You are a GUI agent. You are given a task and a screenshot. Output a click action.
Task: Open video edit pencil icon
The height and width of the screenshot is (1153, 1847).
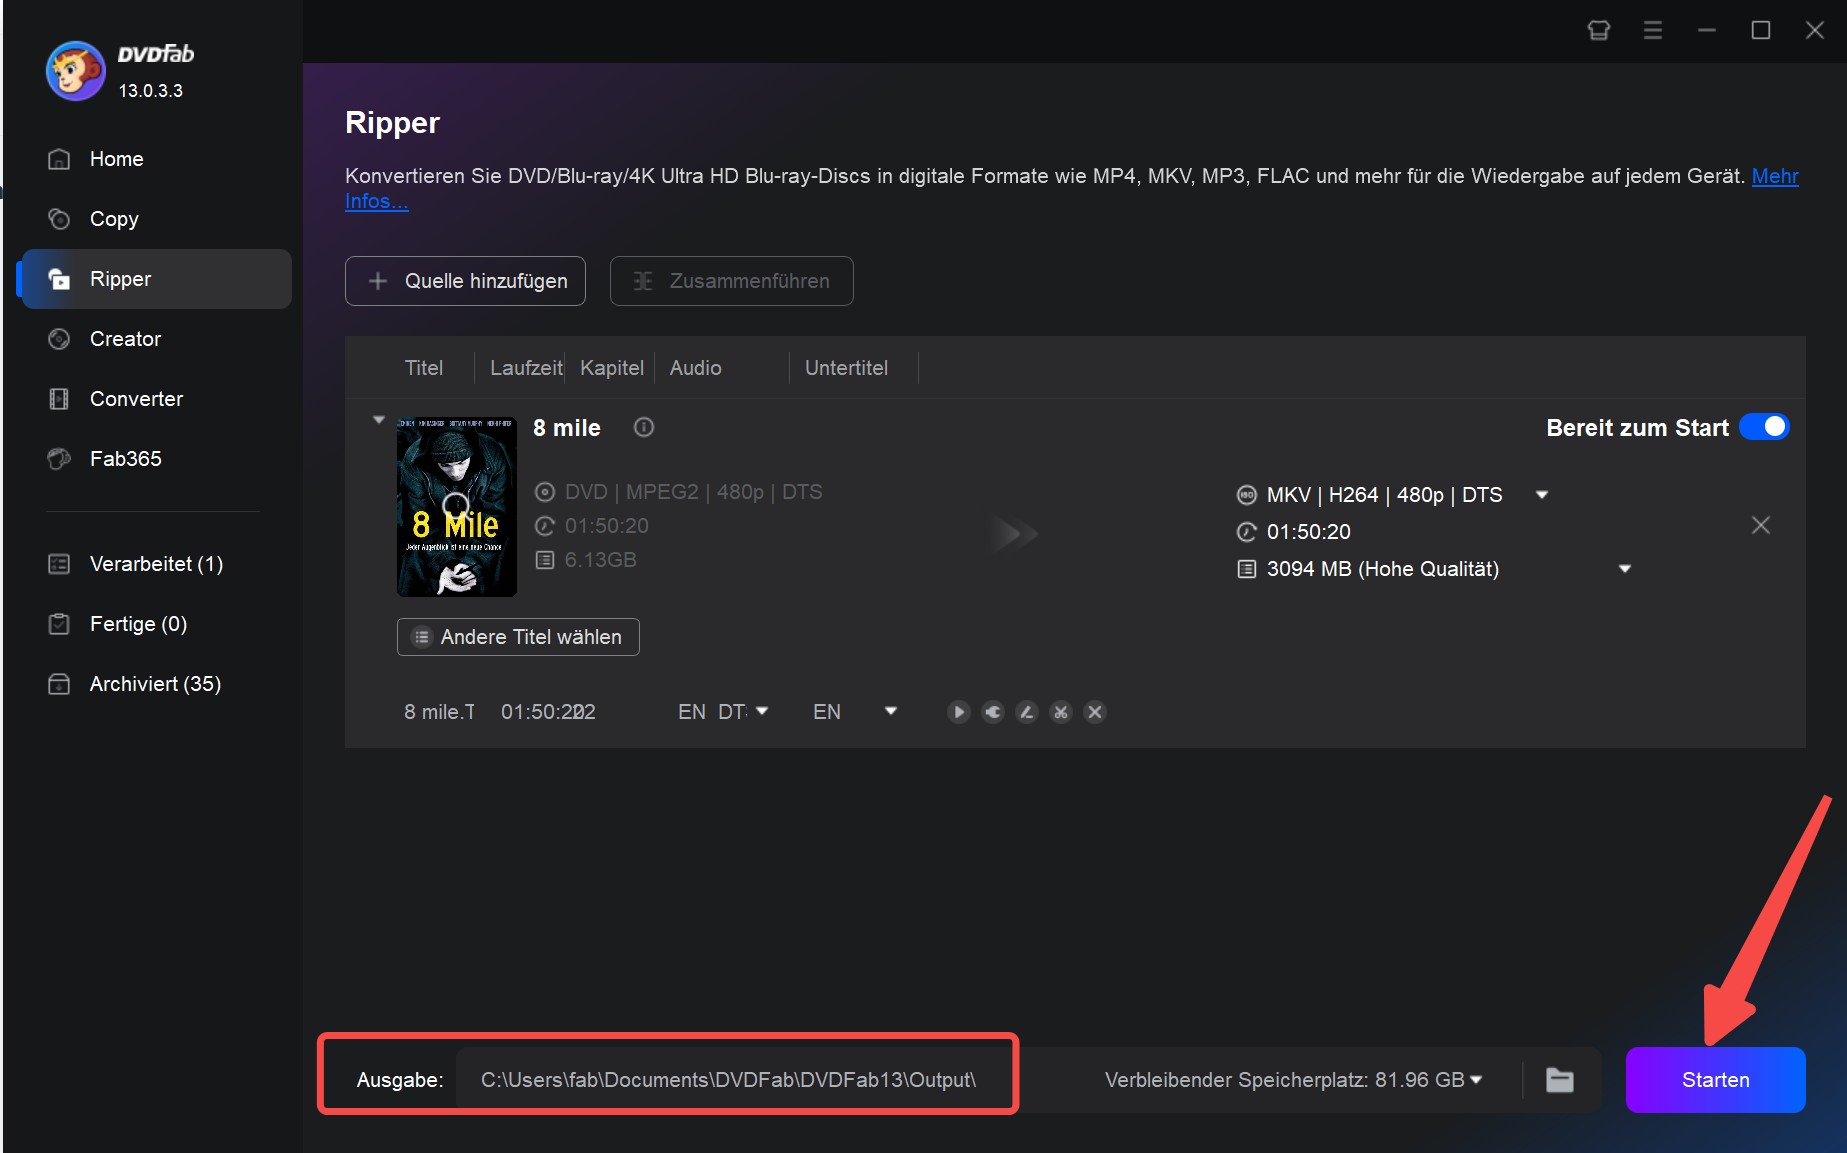point(1027,712)
